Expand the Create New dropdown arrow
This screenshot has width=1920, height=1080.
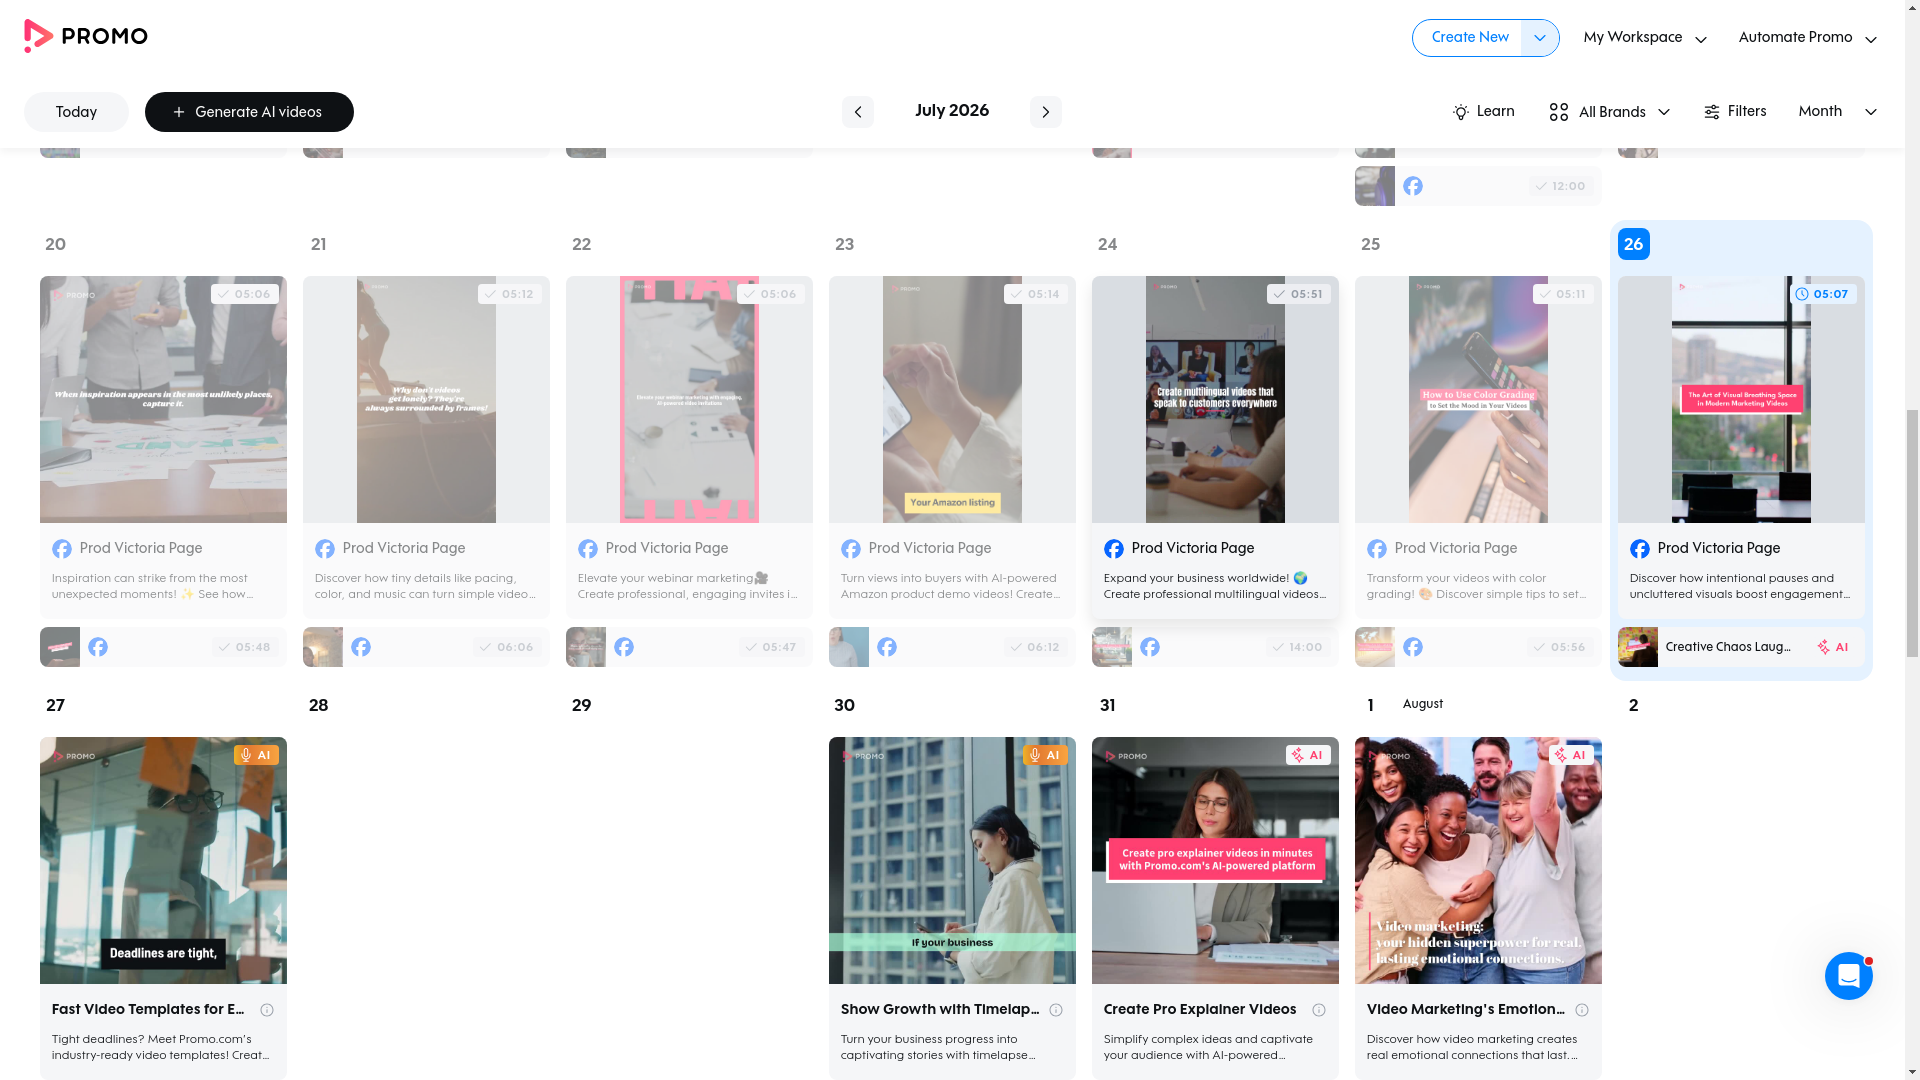(1539, 38)
